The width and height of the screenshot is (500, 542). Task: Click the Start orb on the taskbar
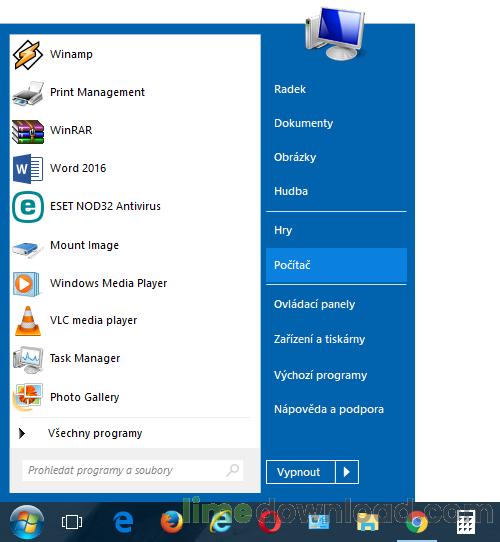pyautogui.click(x=27, y=522)
